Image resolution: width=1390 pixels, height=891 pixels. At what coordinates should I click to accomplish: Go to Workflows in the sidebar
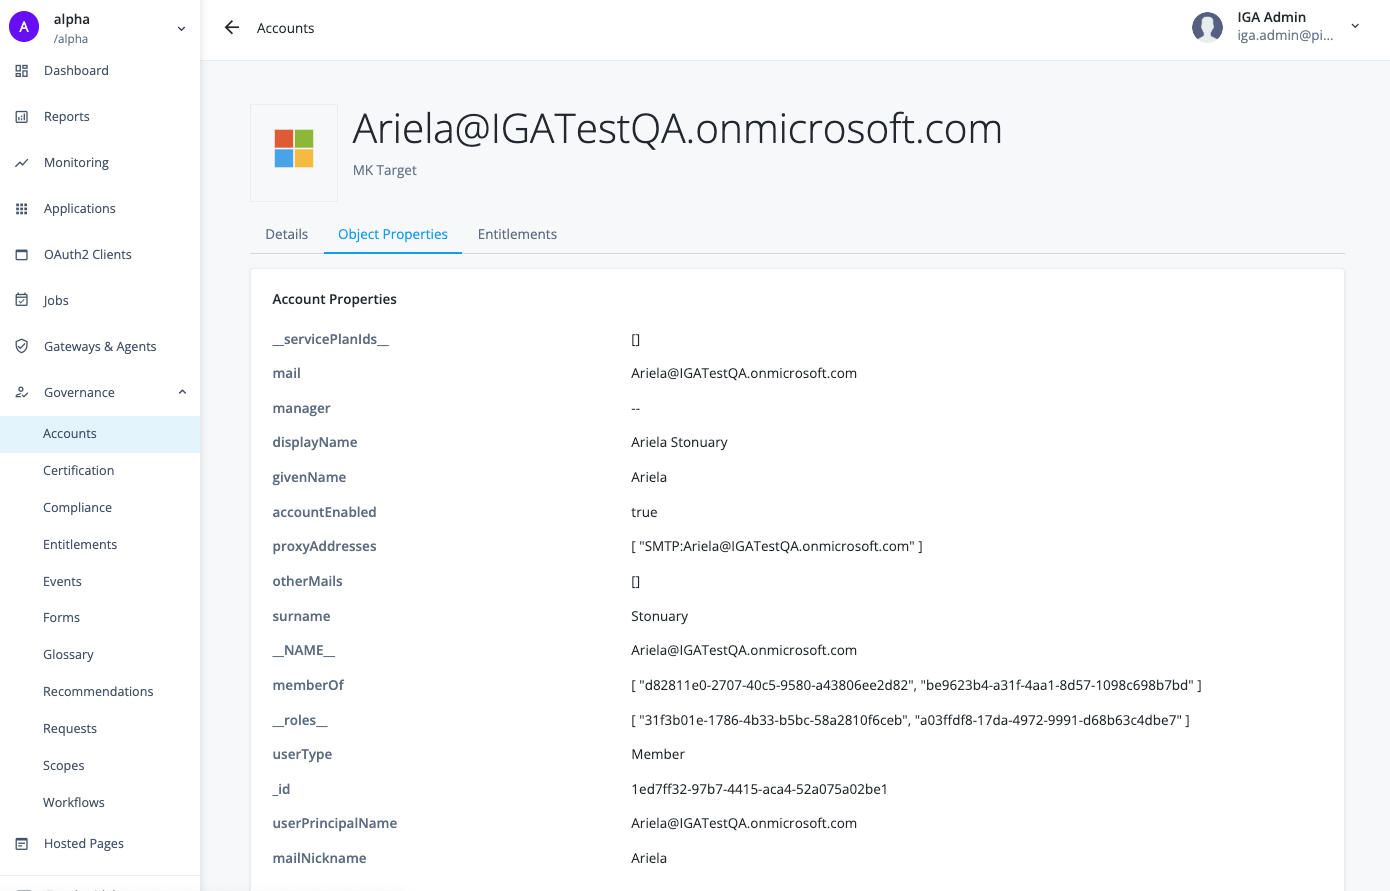pos(73,802)
